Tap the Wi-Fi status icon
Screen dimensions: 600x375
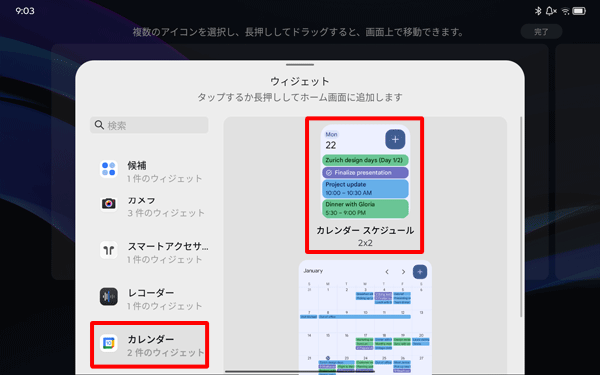565,11
